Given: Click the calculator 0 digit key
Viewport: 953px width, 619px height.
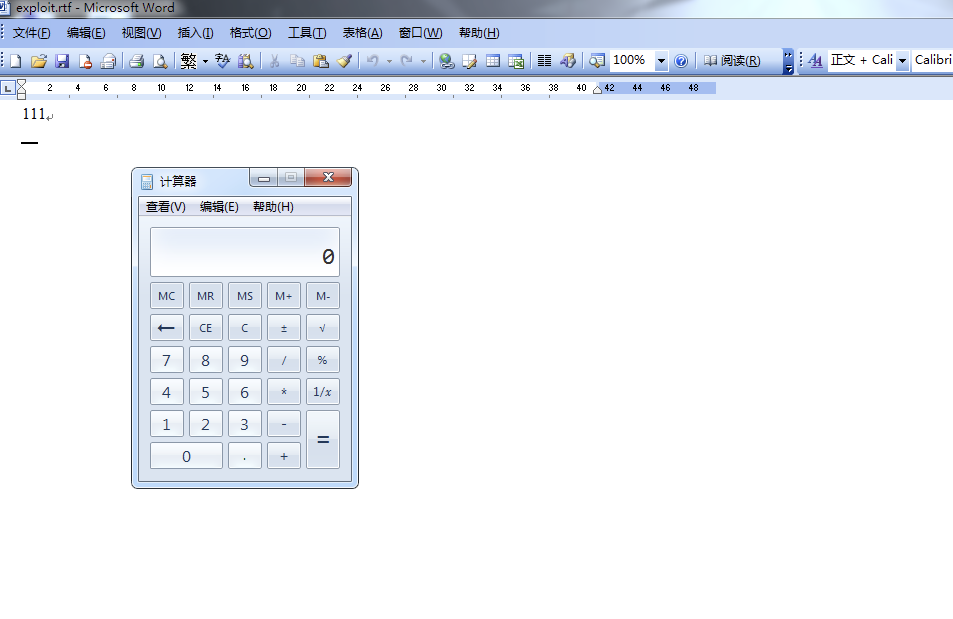Looking at the screenshot, I should coord(186,456).
